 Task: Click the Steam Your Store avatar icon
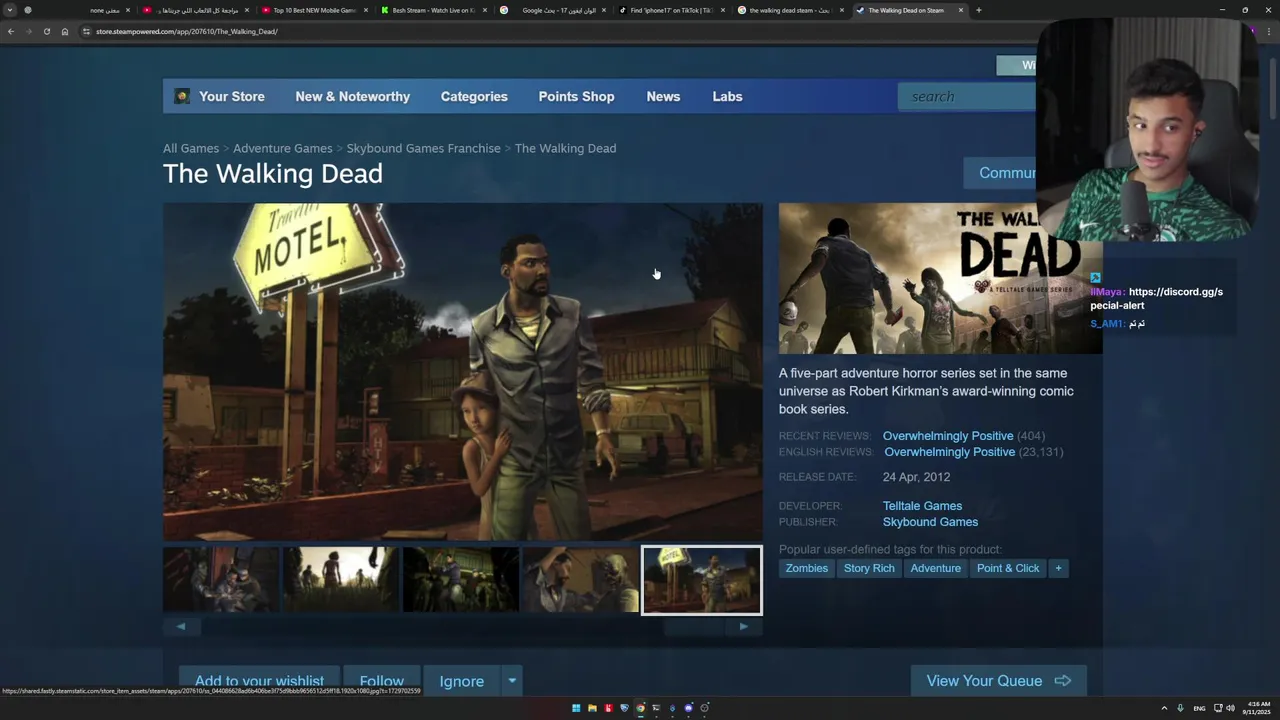(182, 96)
